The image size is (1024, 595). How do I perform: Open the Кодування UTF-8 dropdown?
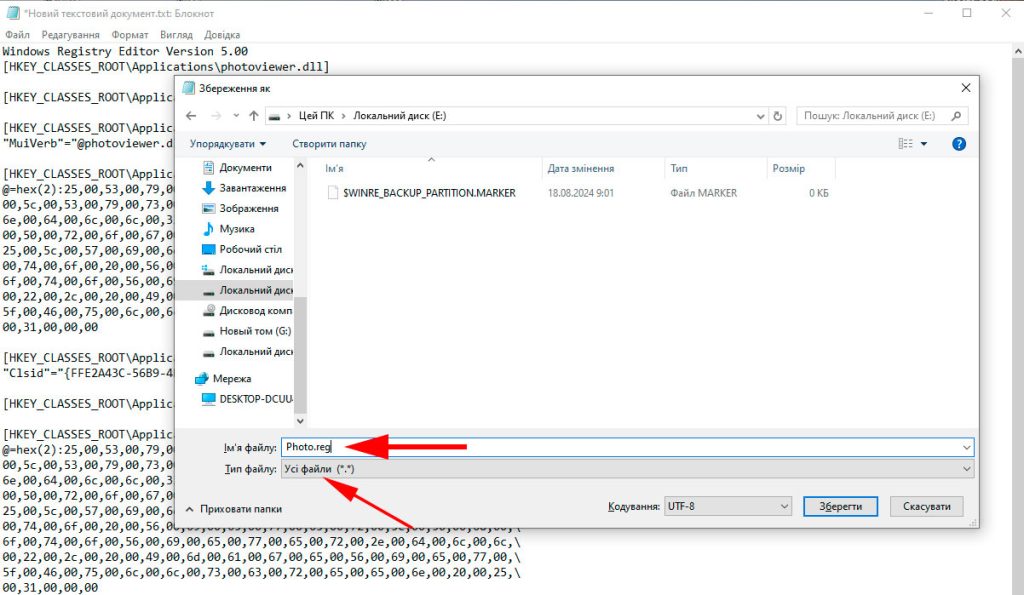click(727, 507)
